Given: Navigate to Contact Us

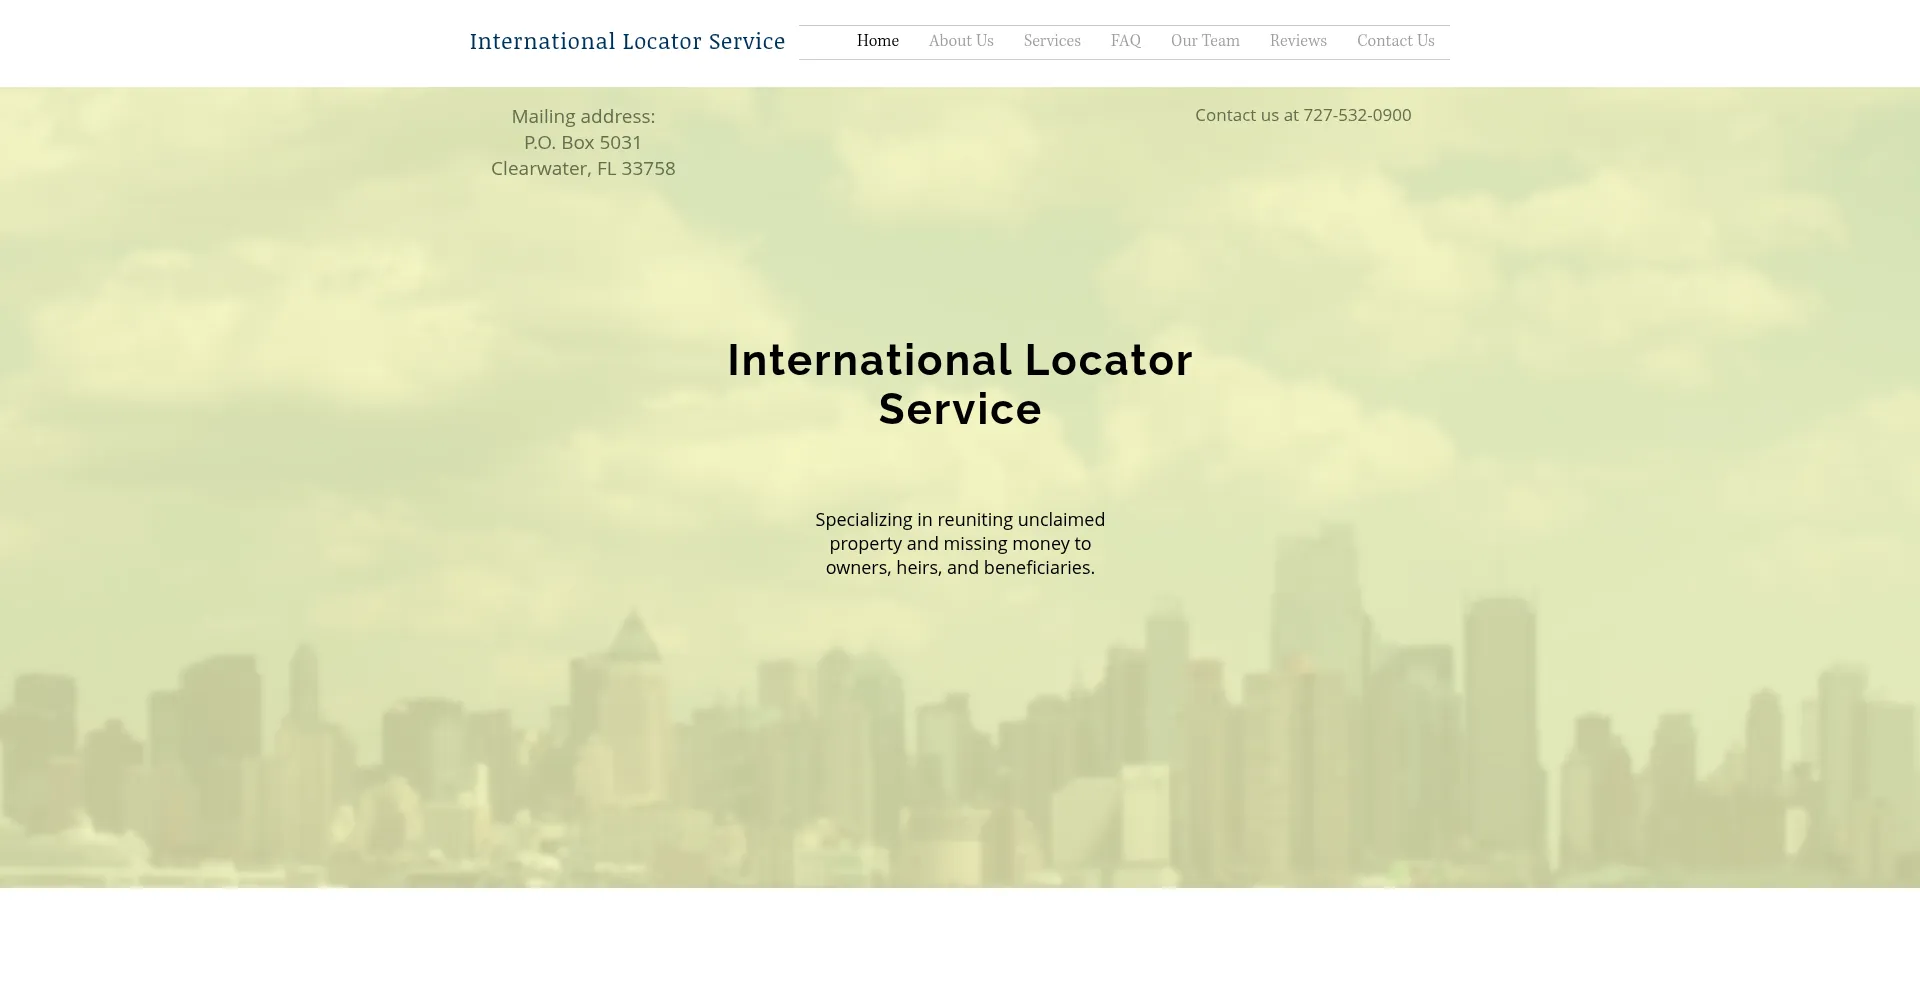Looking at the screenshot, I should coord(1395,41).
